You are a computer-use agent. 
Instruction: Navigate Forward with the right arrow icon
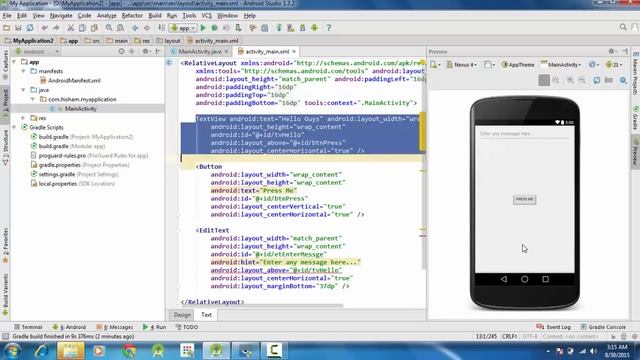[x=147, y=28]
